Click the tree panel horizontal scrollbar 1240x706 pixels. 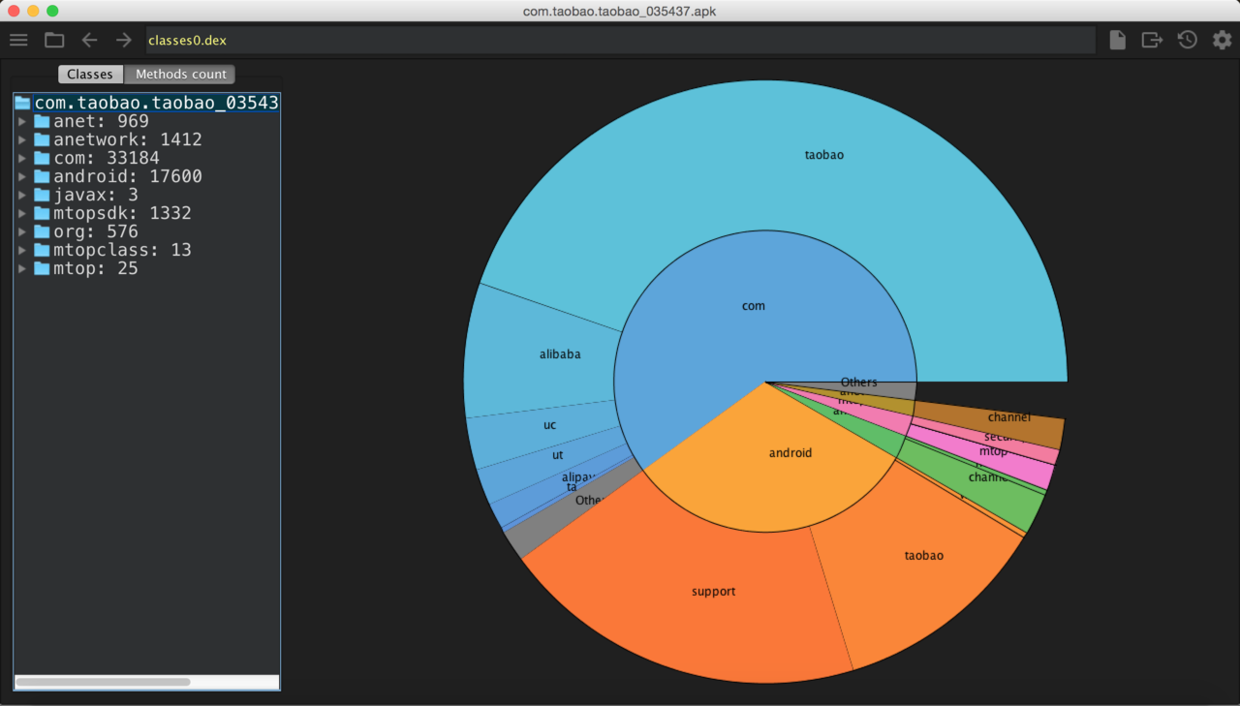(x=103, y=682)
